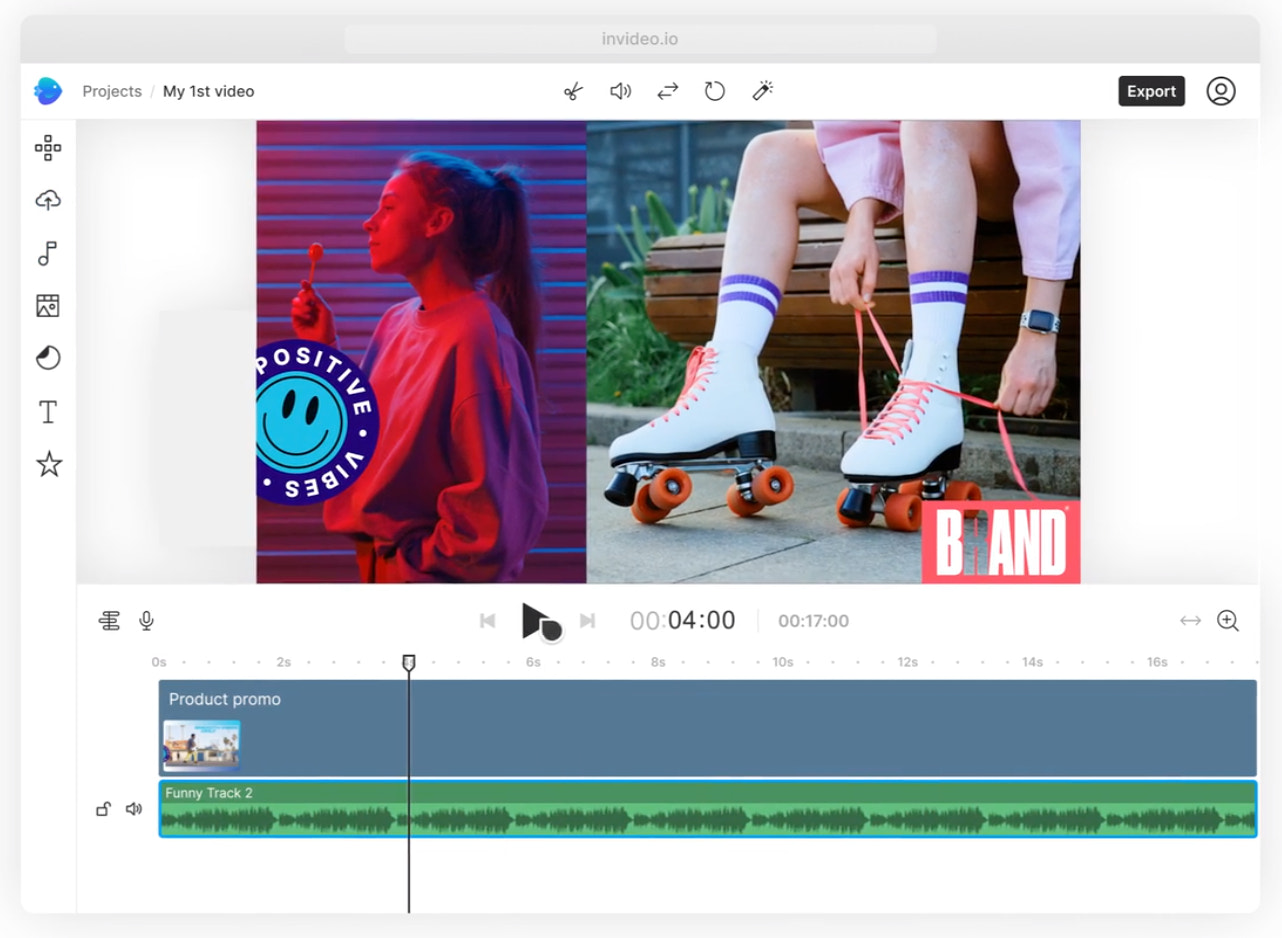Select the Uploads cloud icon

tap(48, 200)
